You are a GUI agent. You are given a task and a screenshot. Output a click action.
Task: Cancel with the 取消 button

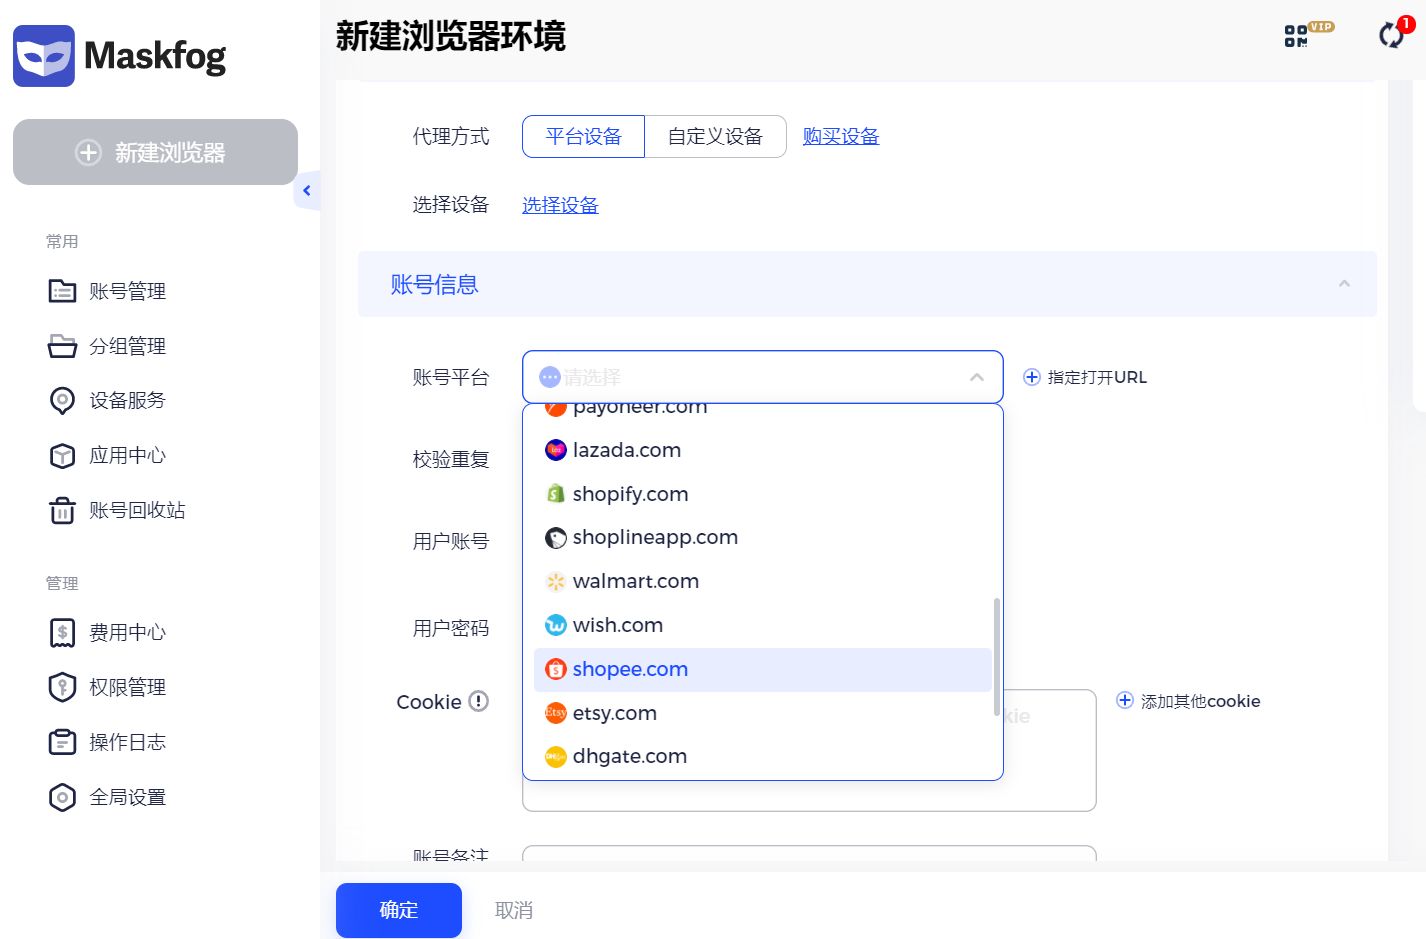(514, 910)
